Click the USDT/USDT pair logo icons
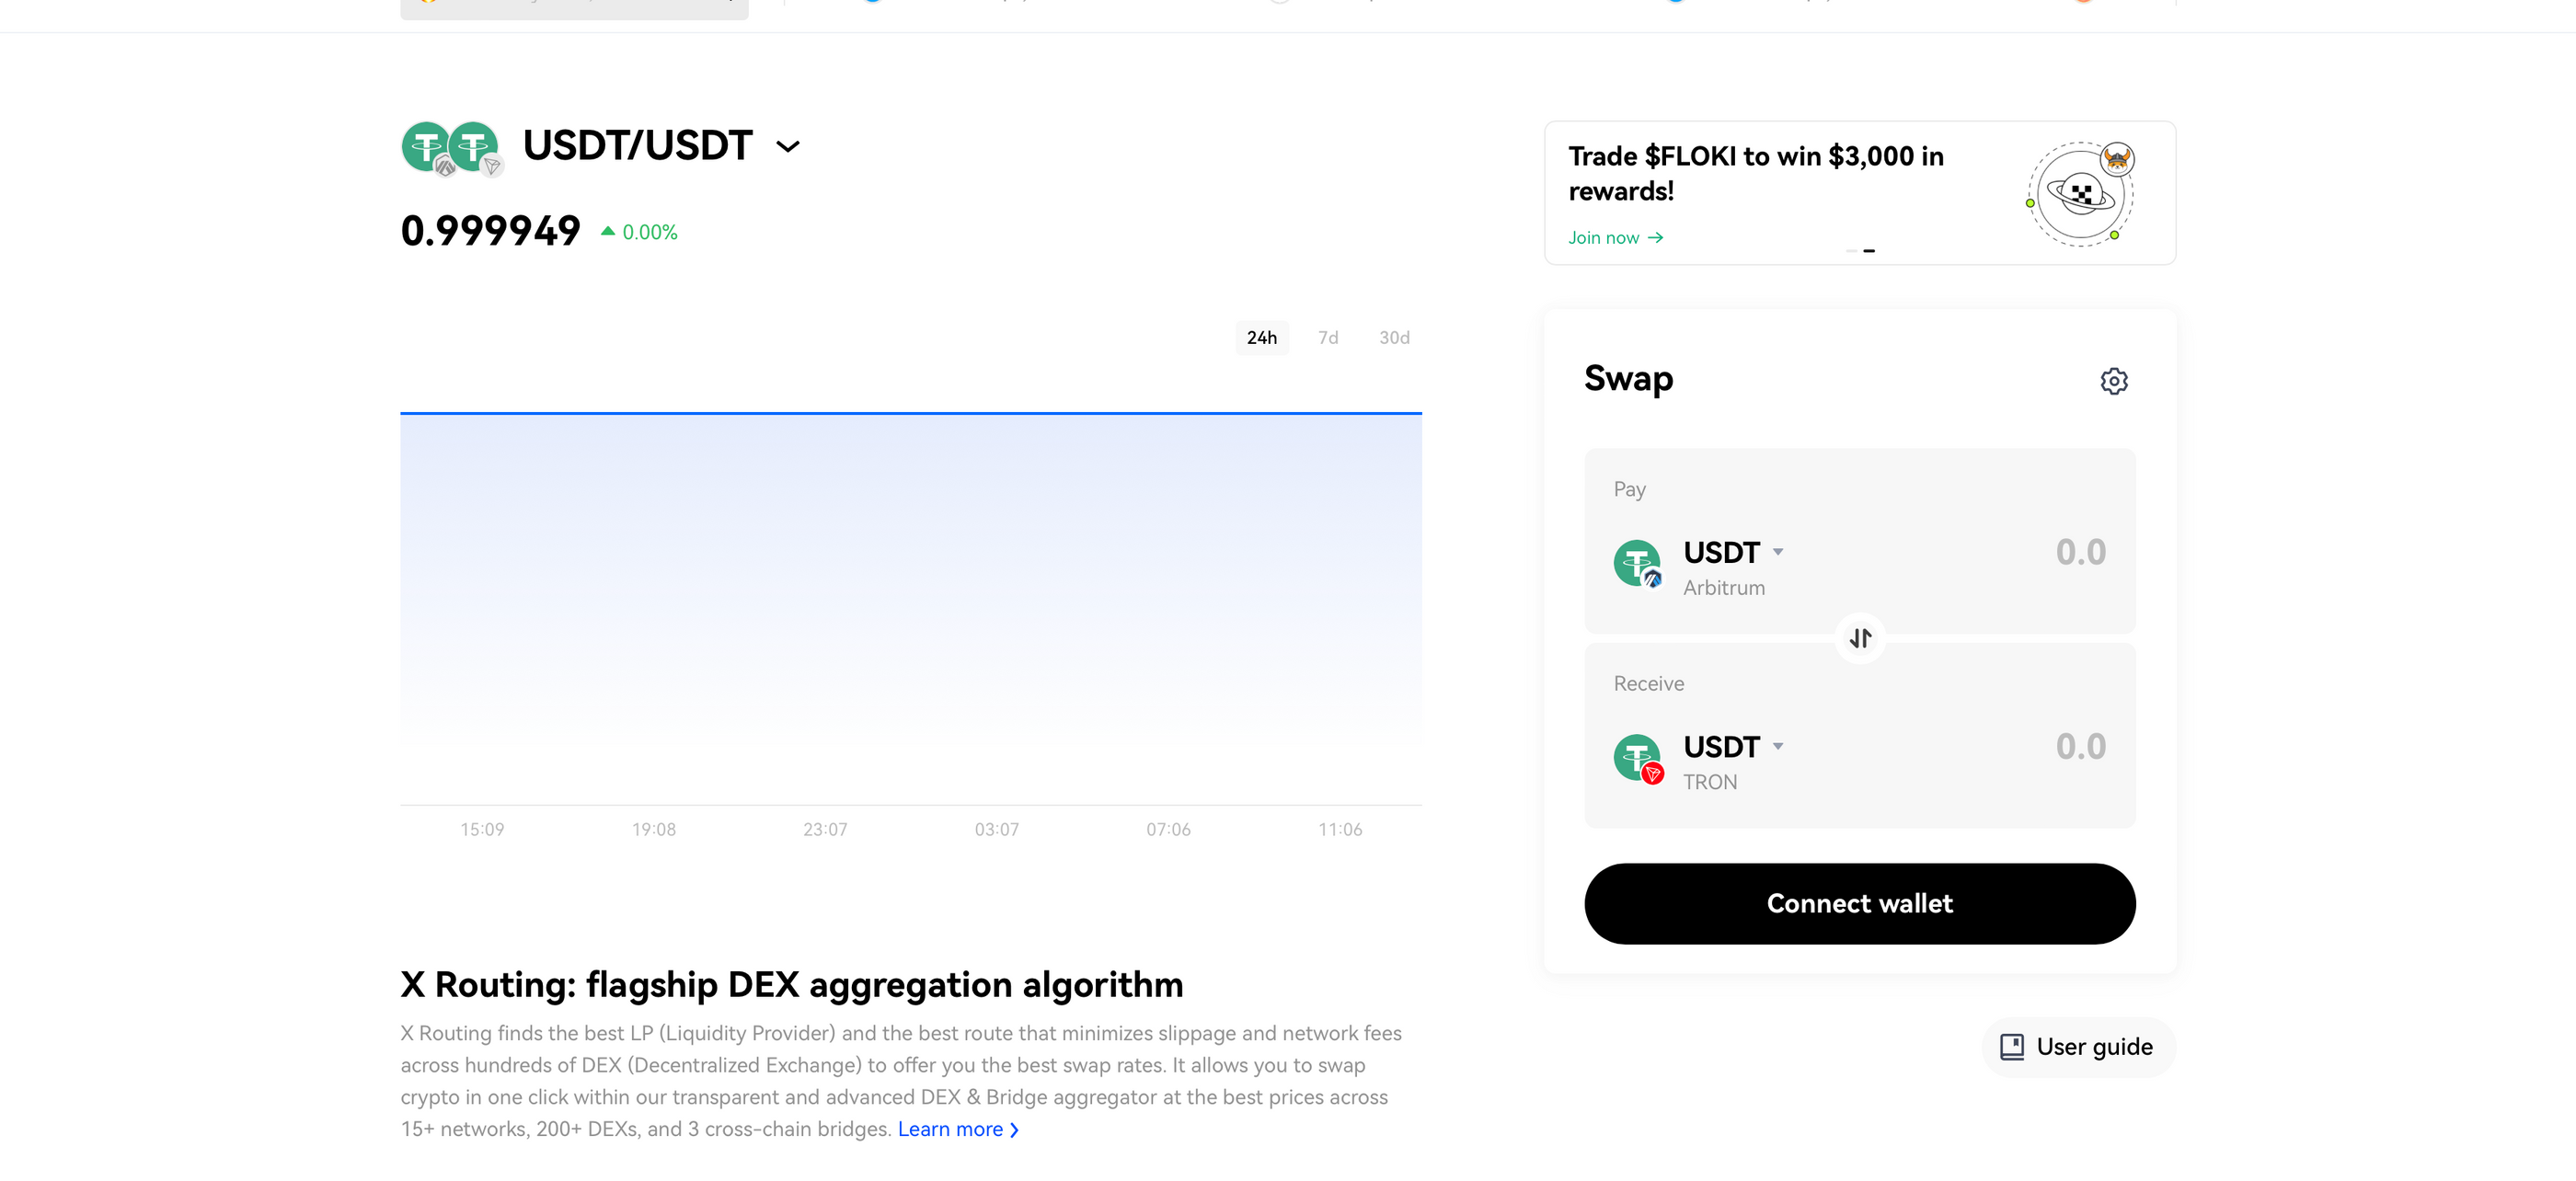This screenshot has width=2576, height=1181. tap(453, 148)
